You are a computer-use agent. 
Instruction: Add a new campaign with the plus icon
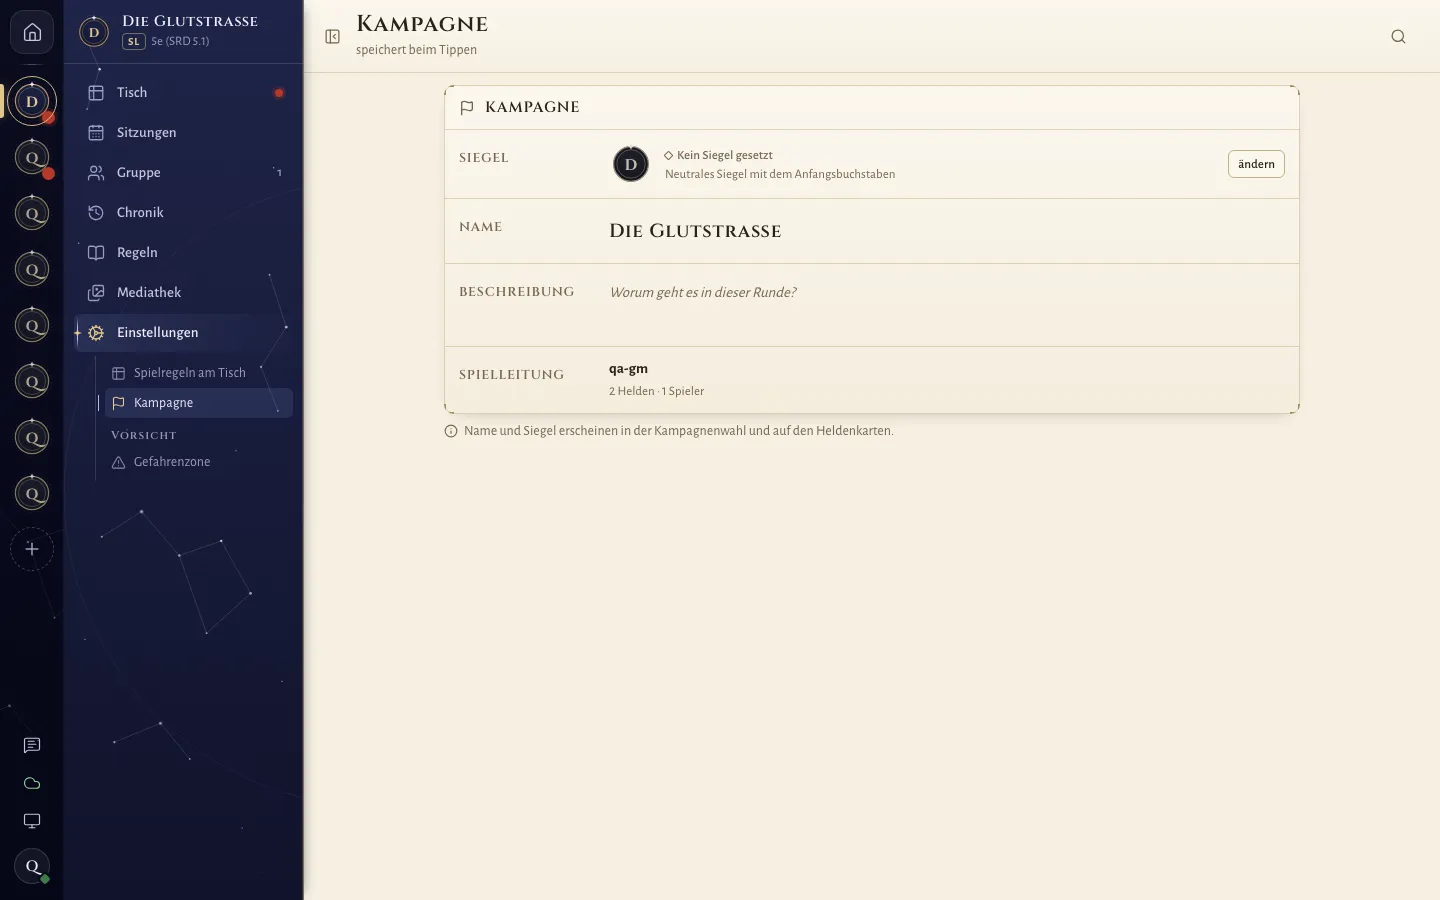click(x=32, y=549)
